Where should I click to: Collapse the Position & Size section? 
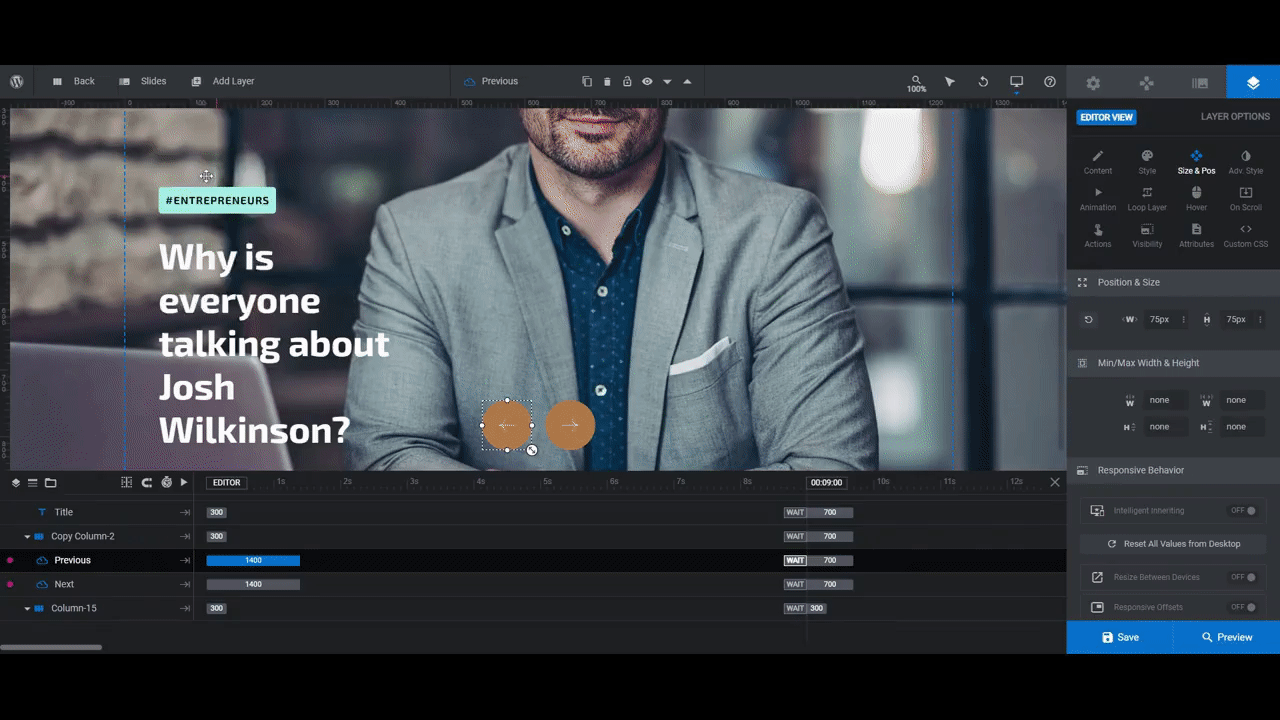point(1173,282)
